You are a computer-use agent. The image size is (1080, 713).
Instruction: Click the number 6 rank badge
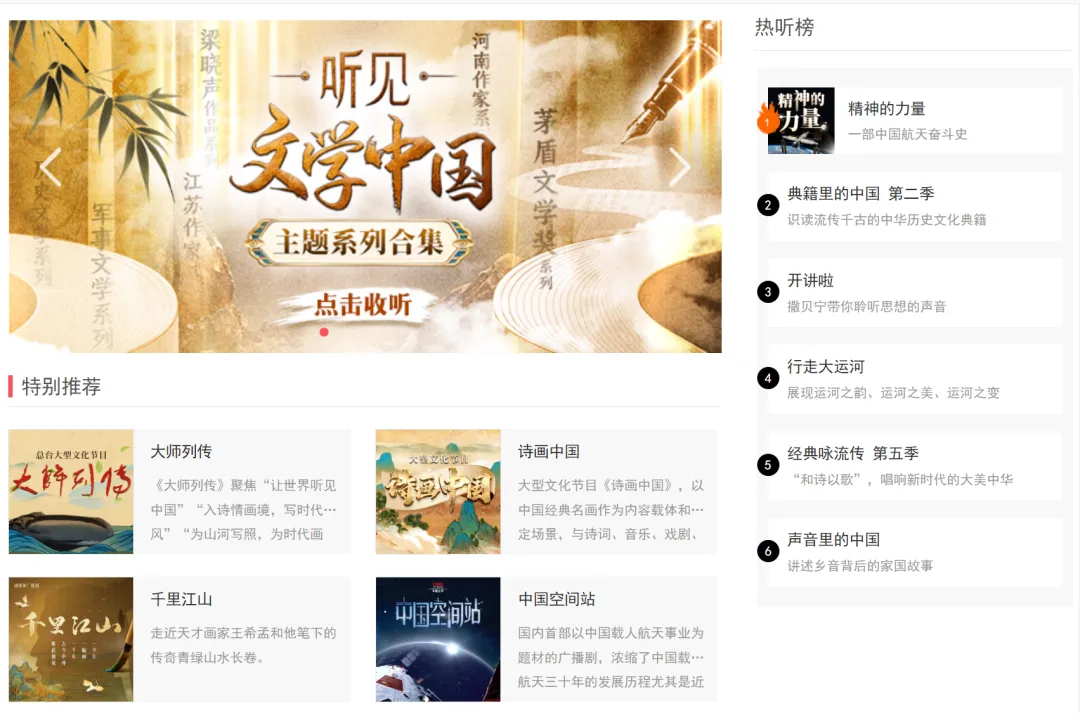768,551
